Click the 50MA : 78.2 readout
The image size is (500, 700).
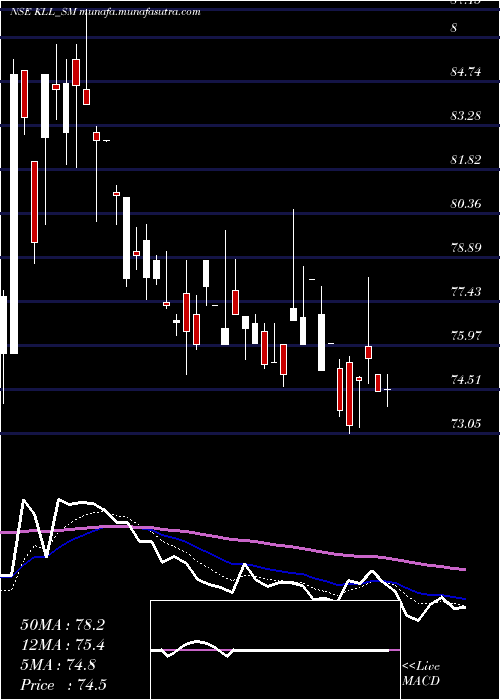(62, 625)
